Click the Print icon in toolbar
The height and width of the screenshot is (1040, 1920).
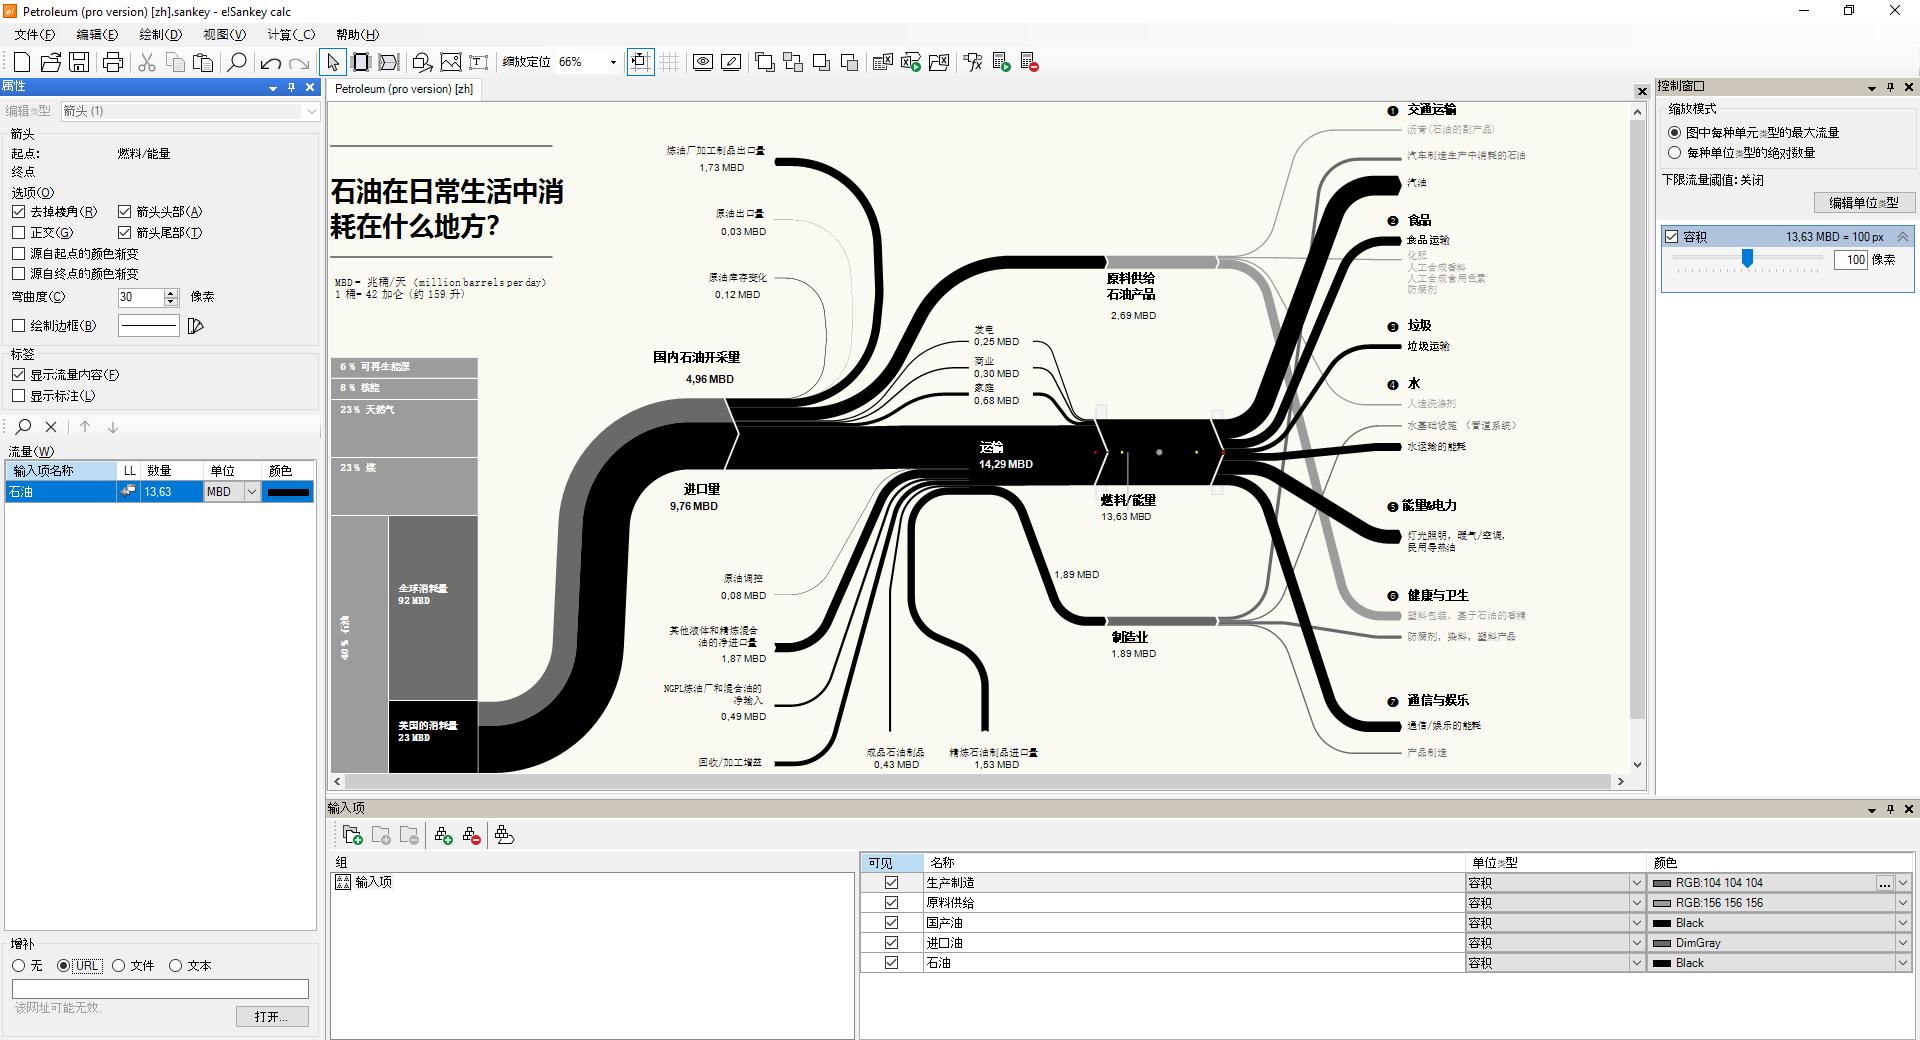[x=113, y=62]
